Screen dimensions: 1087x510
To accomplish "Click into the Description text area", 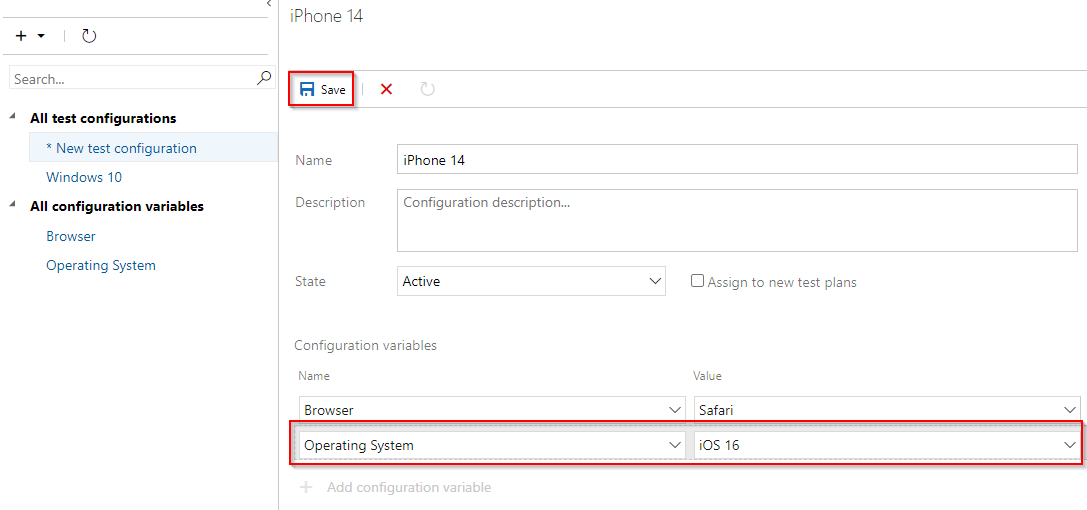I will [737, 220].
